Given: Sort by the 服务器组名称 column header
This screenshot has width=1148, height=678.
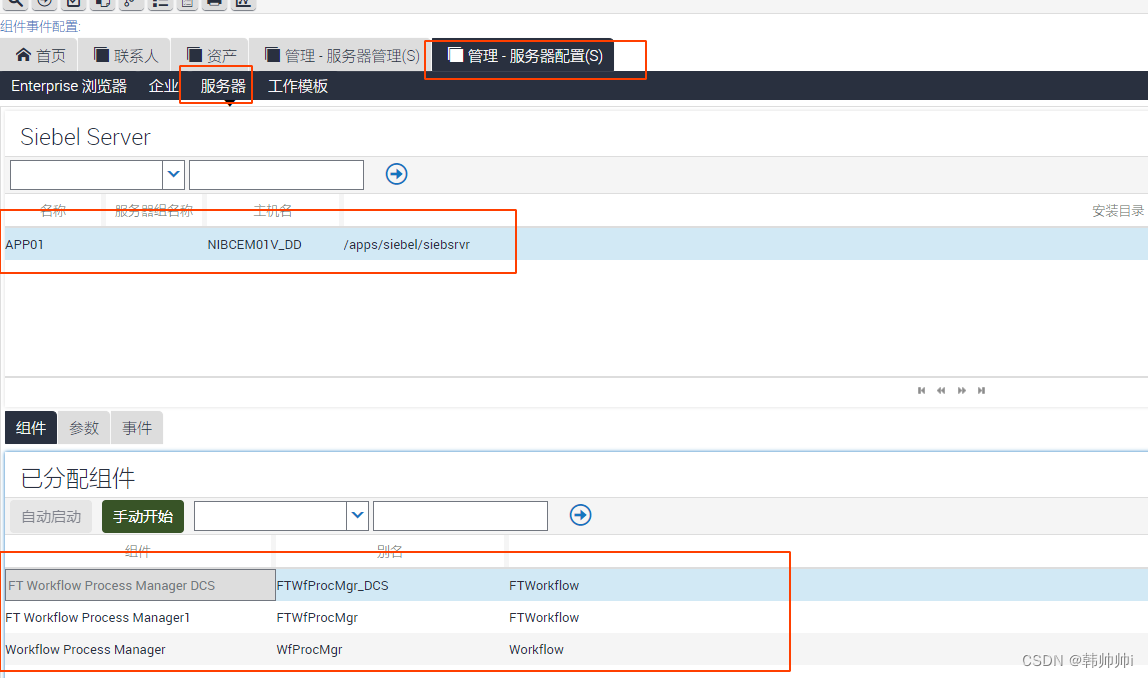Looking at the screenshot, I should tap(154, 211).
